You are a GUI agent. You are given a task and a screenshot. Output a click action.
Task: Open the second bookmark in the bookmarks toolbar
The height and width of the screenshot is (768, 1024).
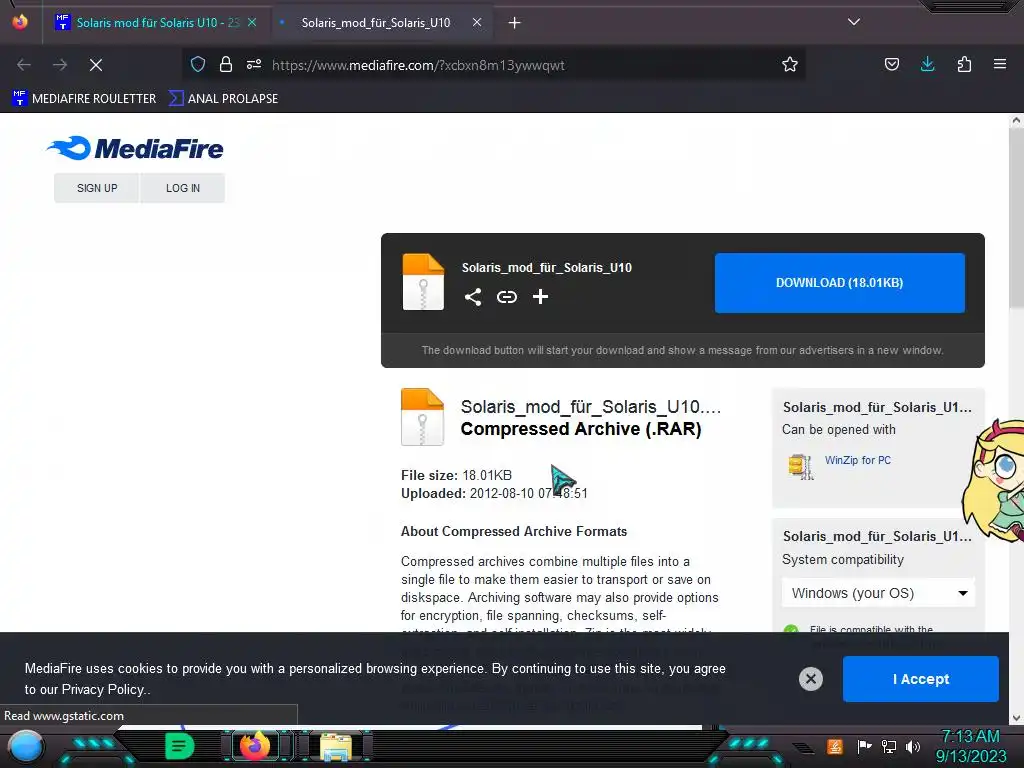click(223, 99)
